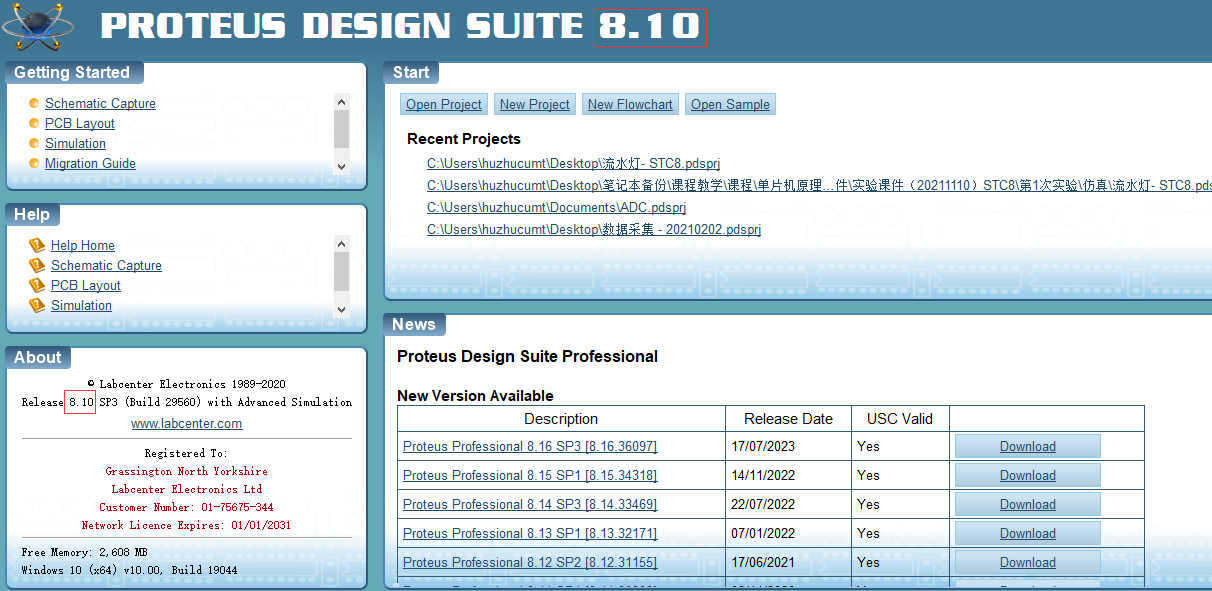Click Free Memory: 2,608 MB text
1212x591 pixels.
[84, 552]
